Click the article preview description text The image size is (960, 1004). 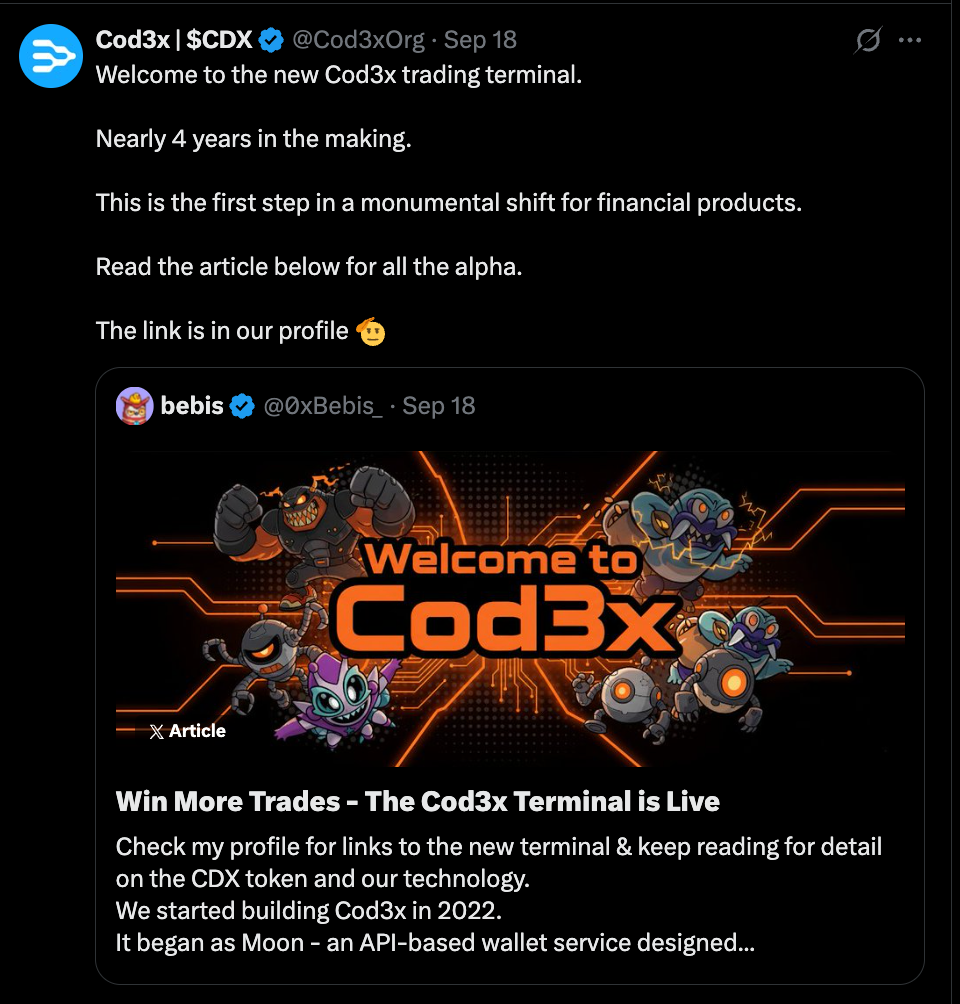coord(499,895)
